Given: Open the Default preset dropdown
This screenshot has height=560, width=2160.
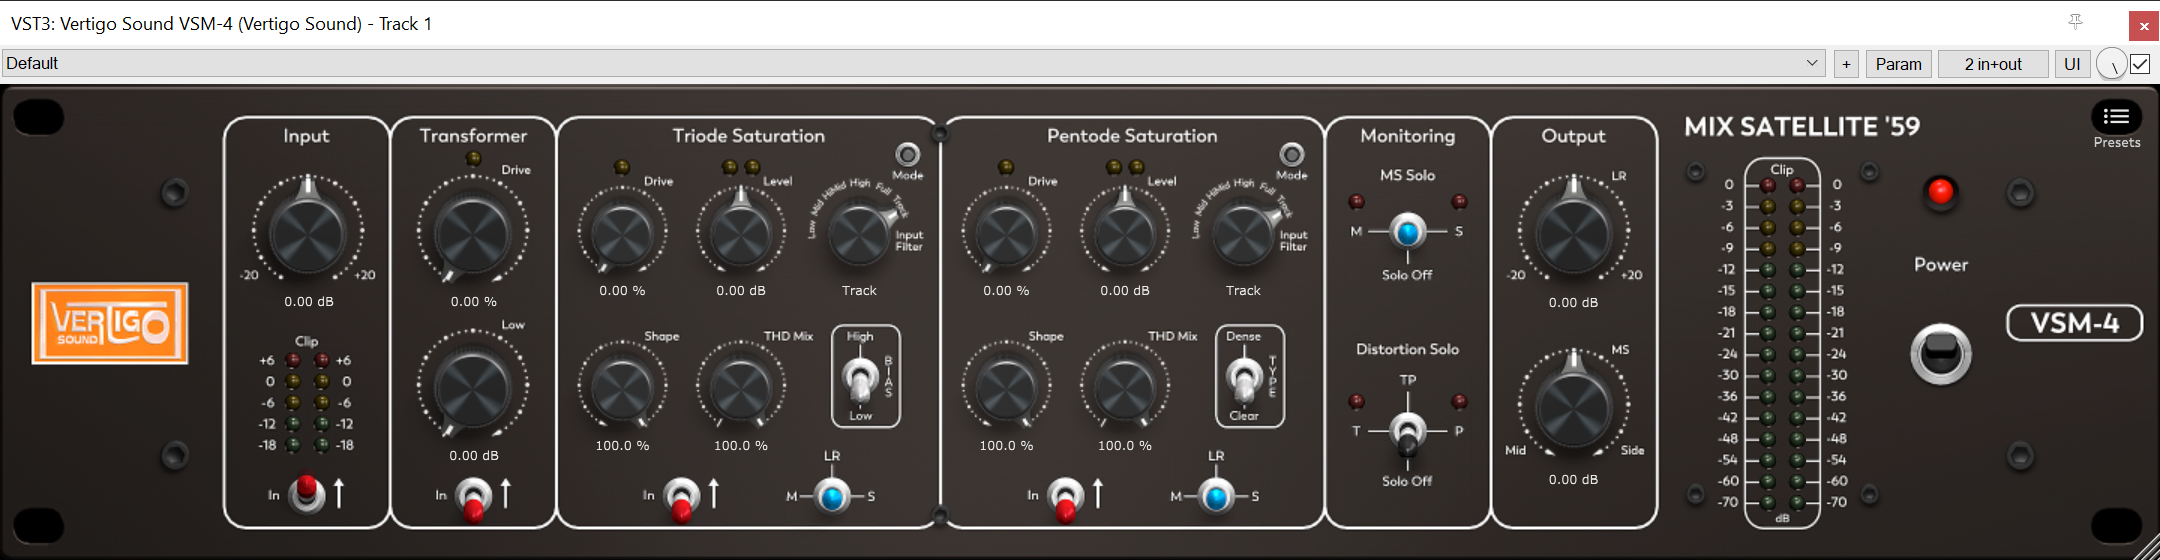Looking at the screenshot, I should (914, 63).
